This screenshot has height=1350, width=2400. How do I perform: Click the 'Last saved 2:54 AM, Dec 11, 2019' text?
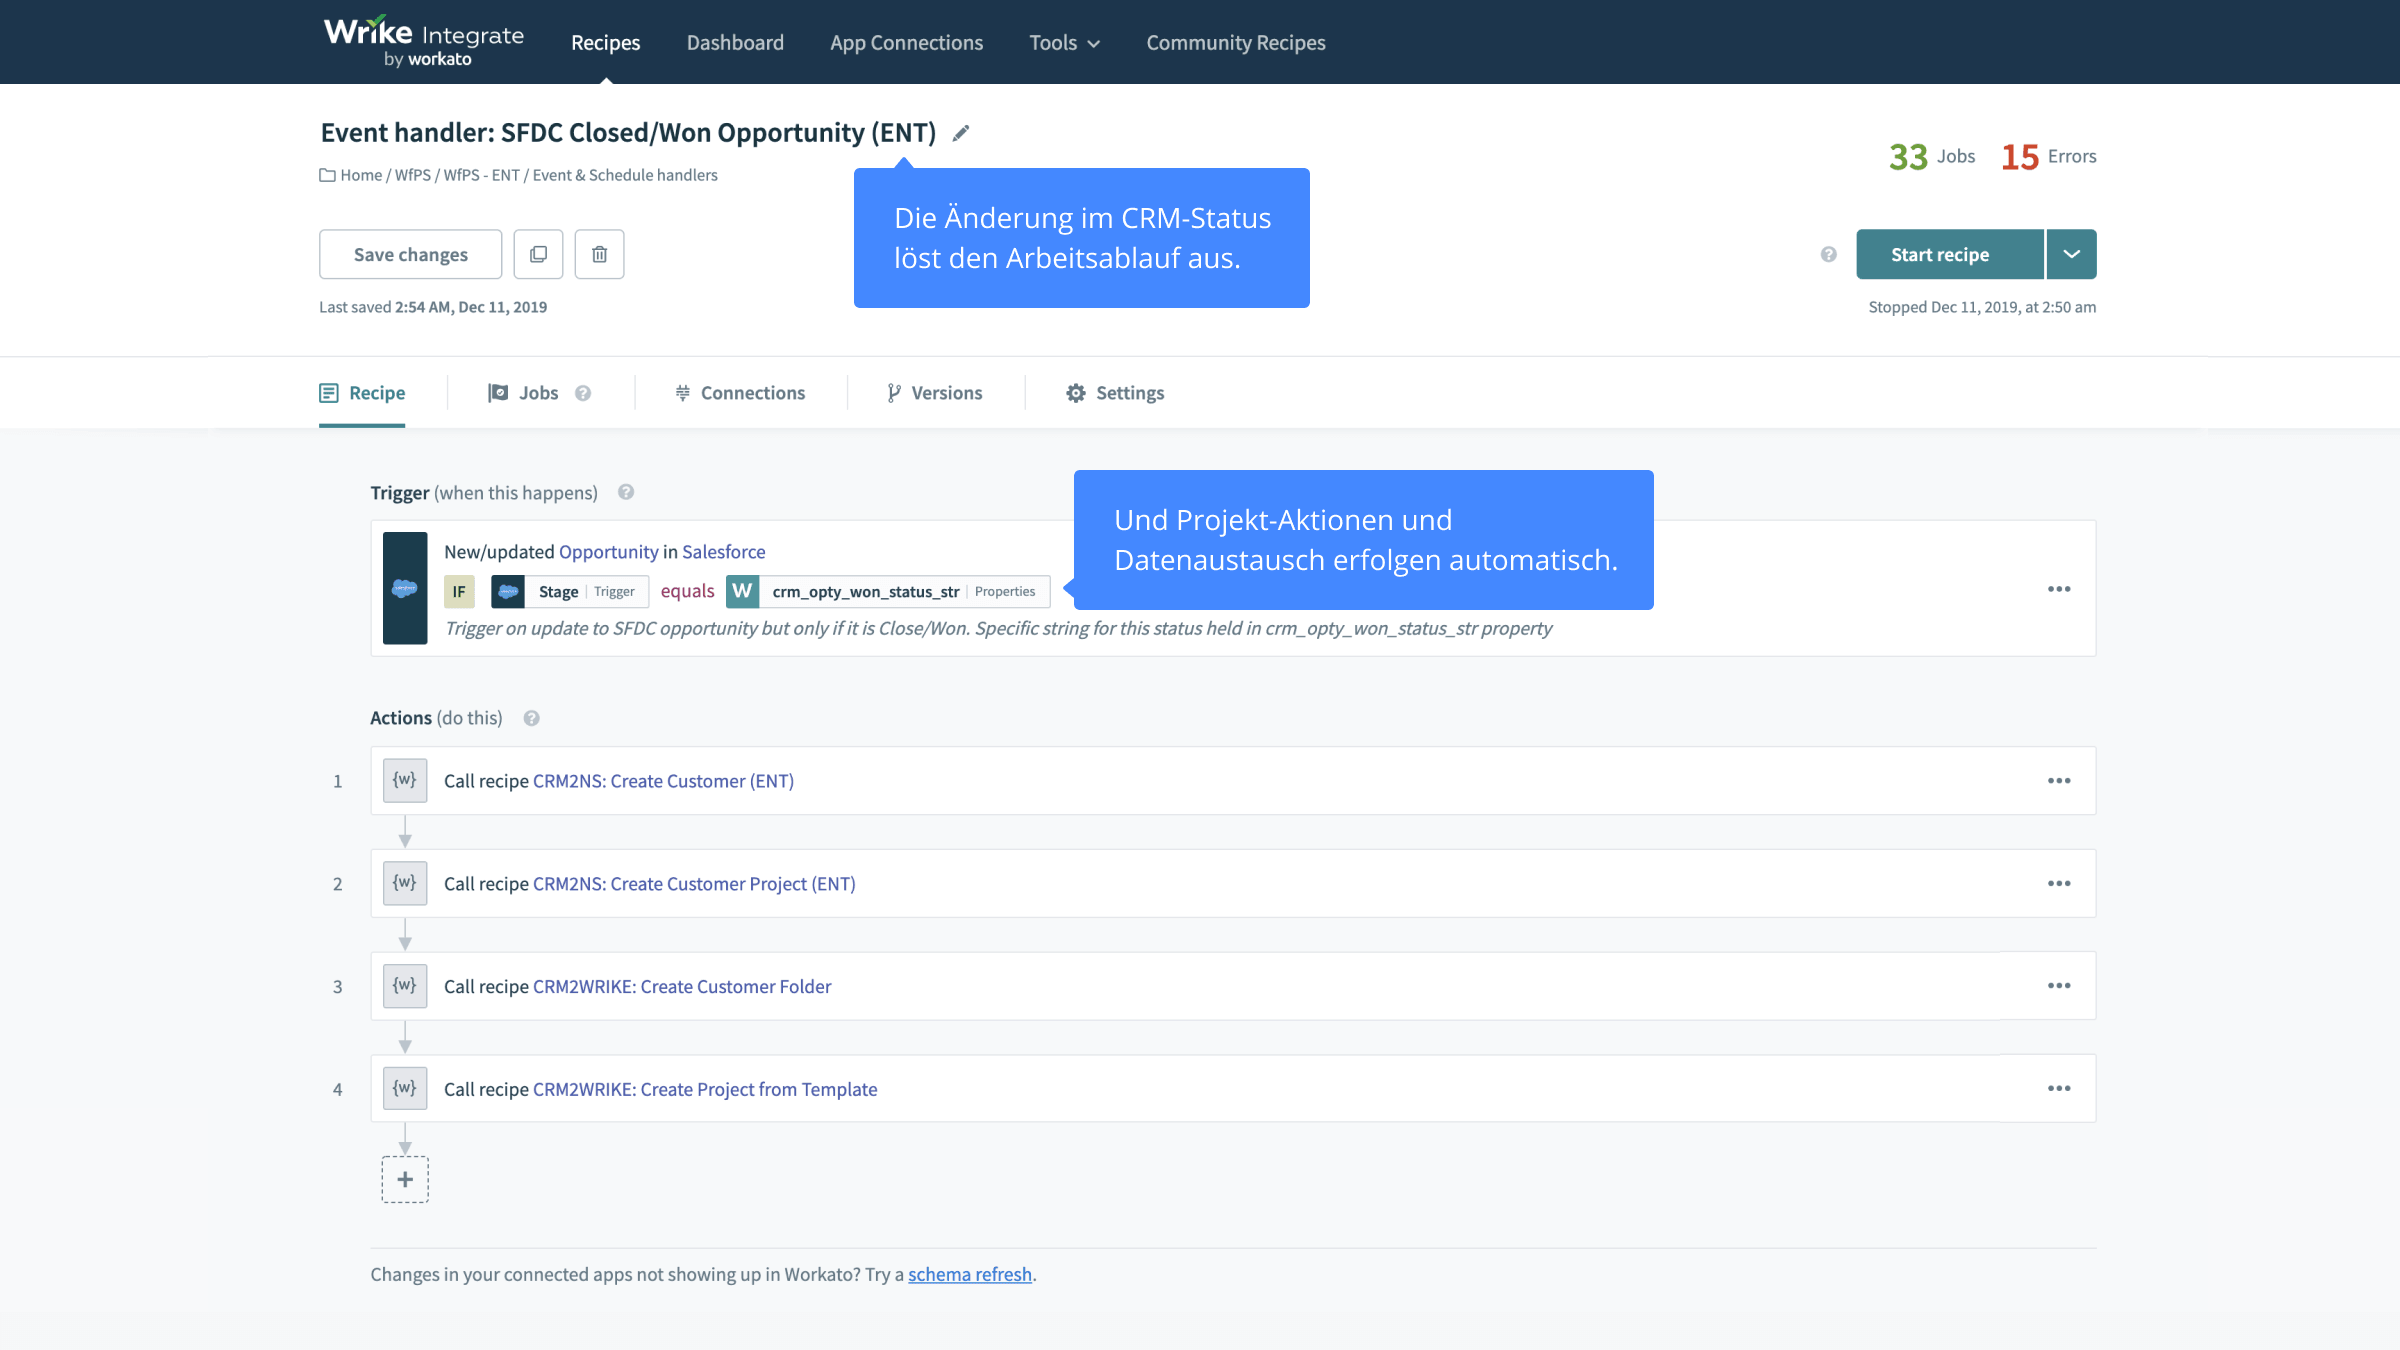(433, 307)
